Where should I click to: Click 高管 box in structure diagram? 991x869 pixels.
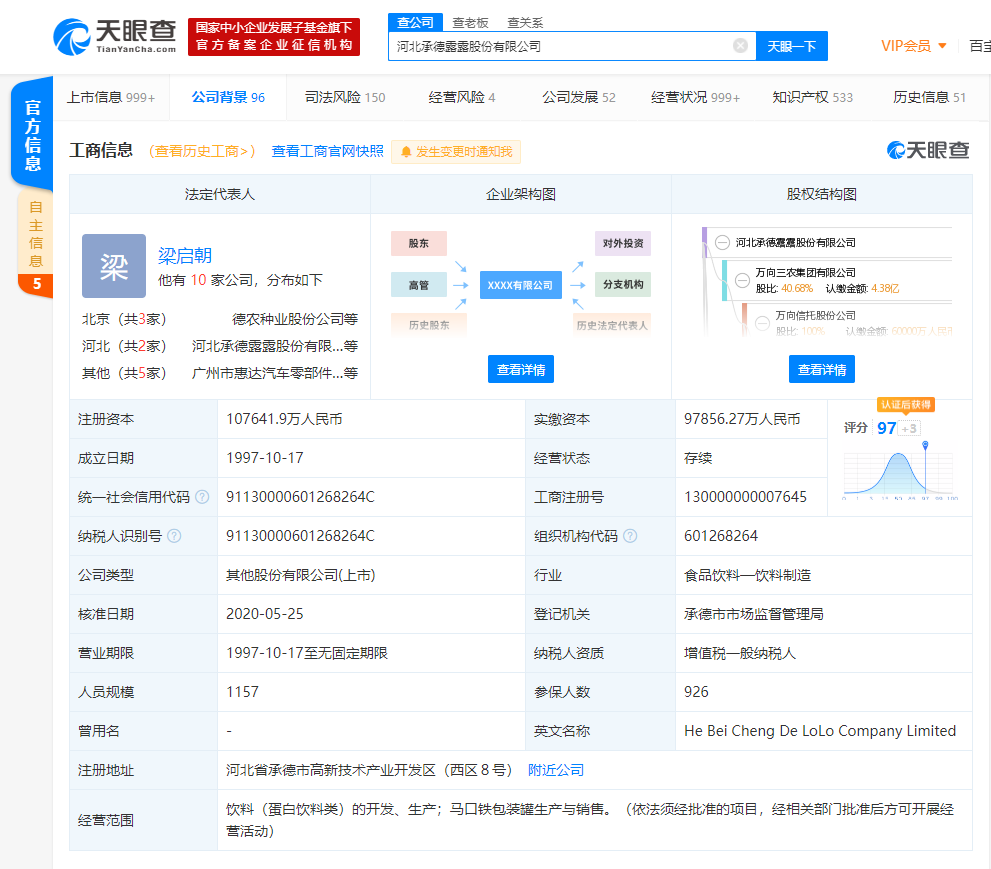click(x=418, y=285)
